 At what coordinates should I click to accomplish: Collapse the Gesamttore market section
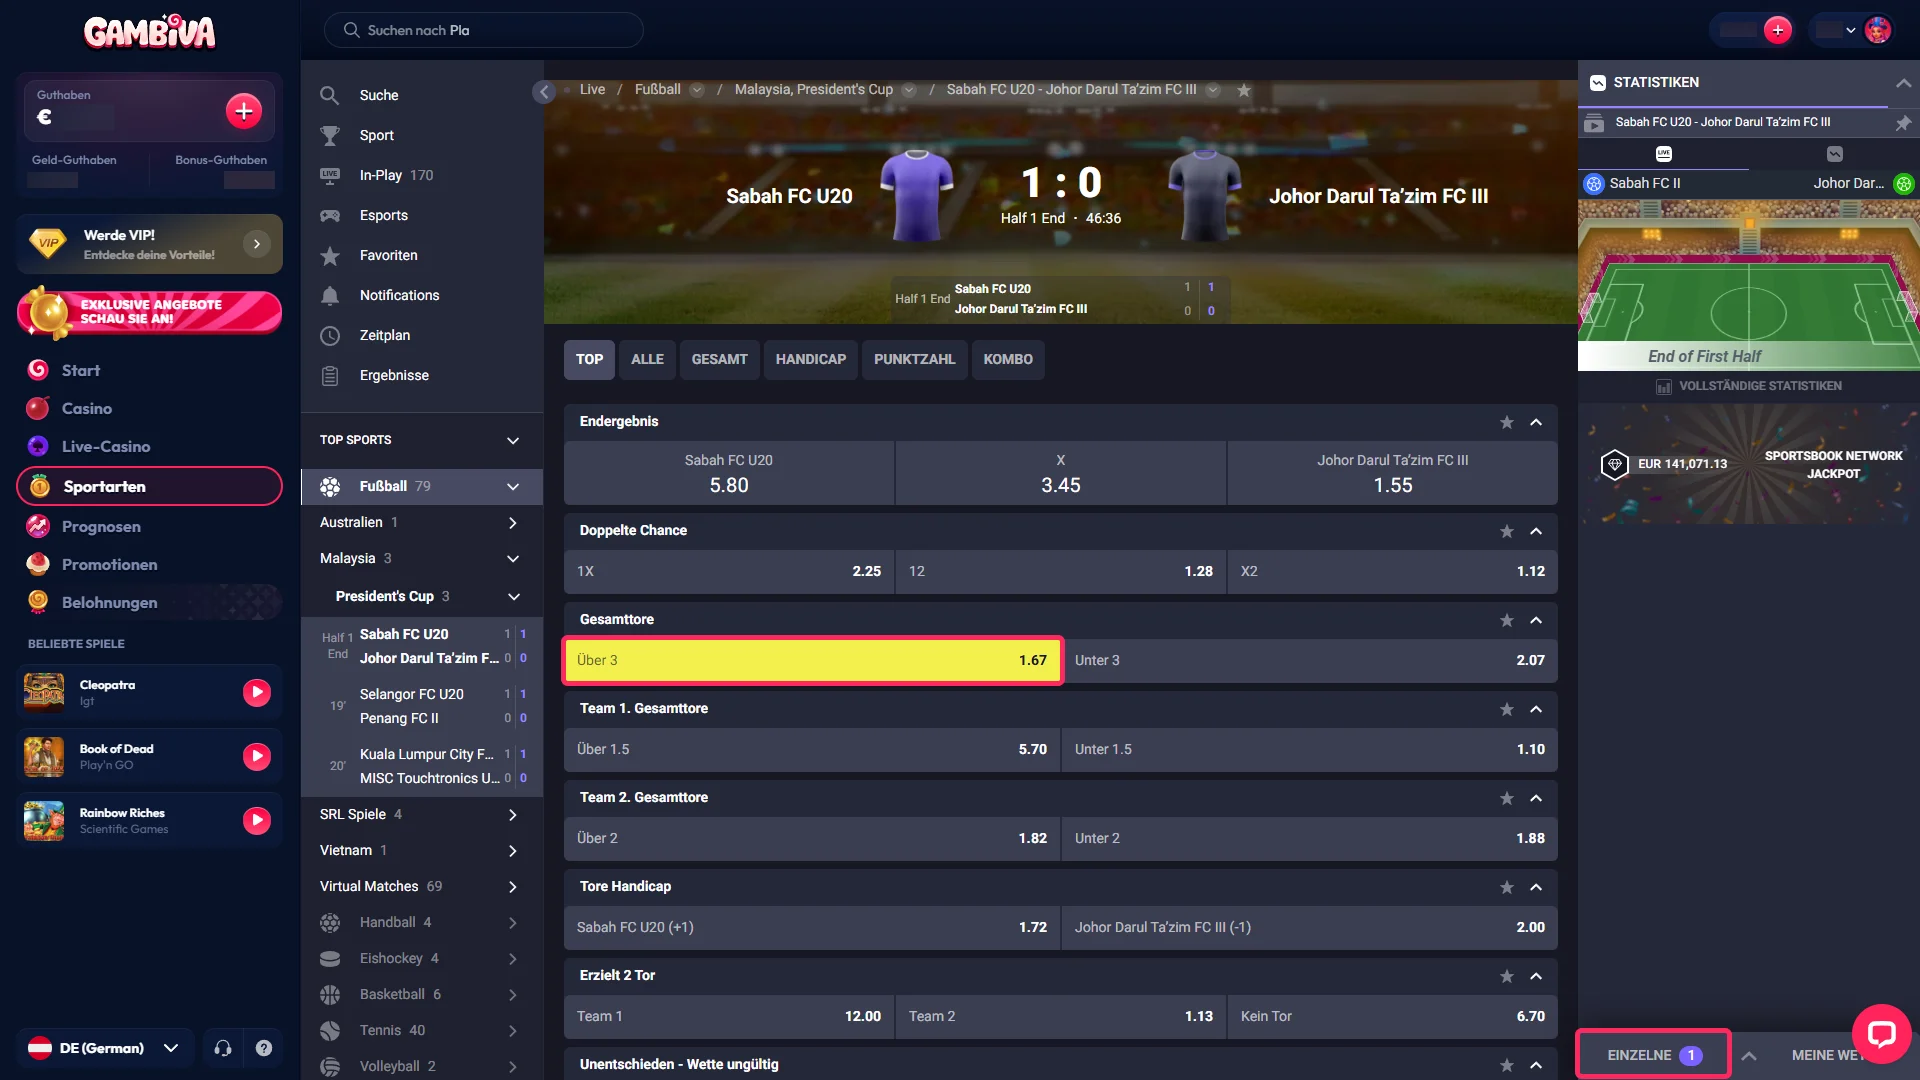1537,620
